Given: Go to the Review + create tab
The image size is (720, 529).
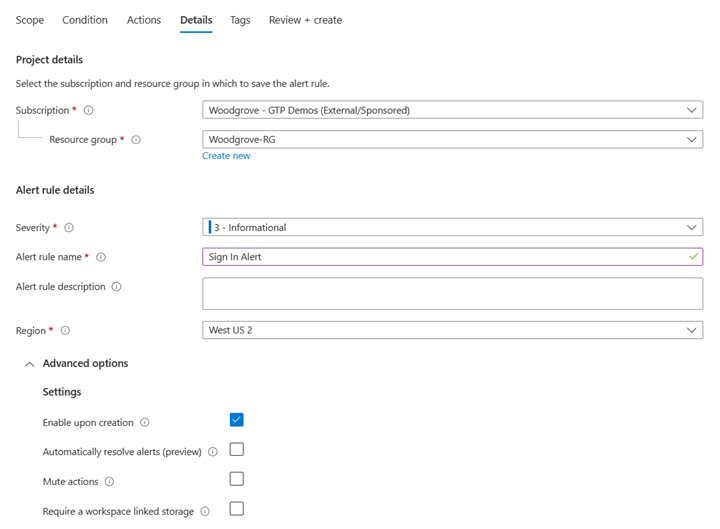Looking at the screenshot, I should tap(305, 20).
